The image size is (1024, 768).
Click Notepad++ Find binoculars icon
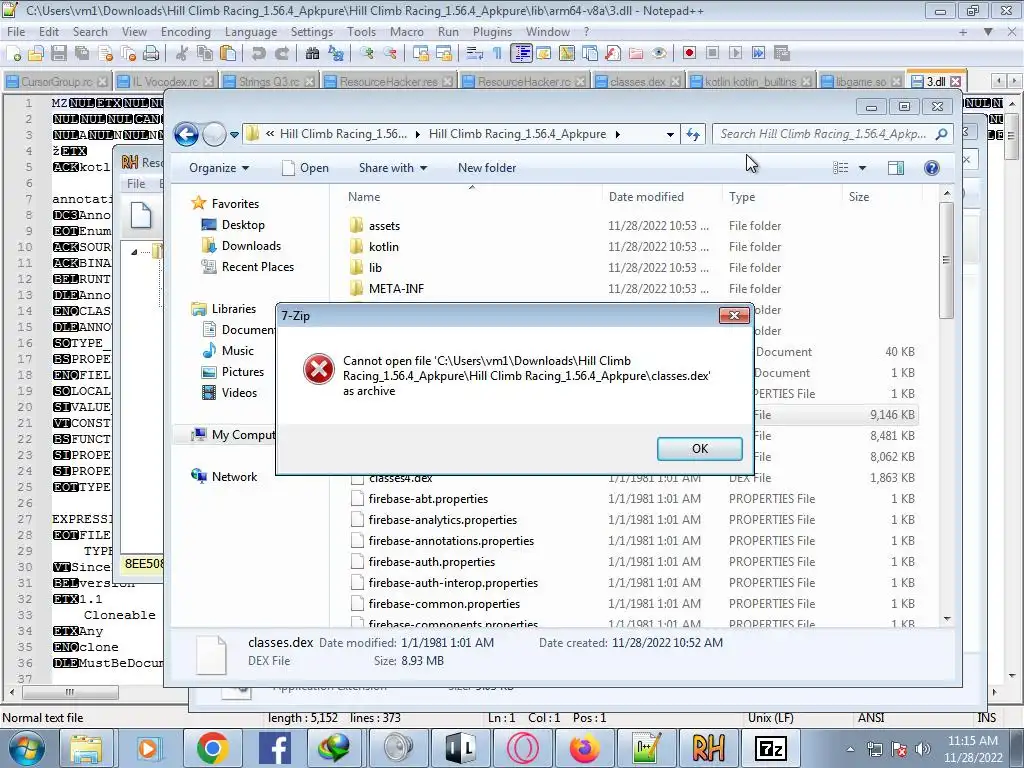point(313,54)
